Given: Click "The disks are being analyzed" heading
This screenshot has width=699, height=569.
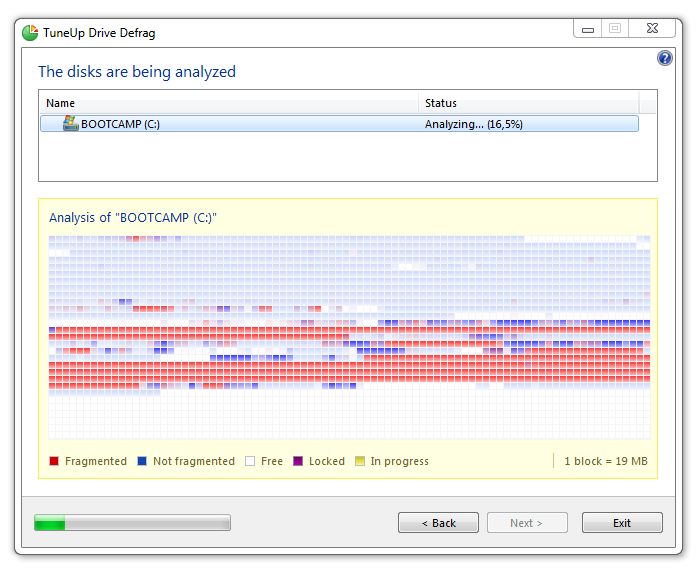Looking at the screenshot, I should click(x=137, y=72).
